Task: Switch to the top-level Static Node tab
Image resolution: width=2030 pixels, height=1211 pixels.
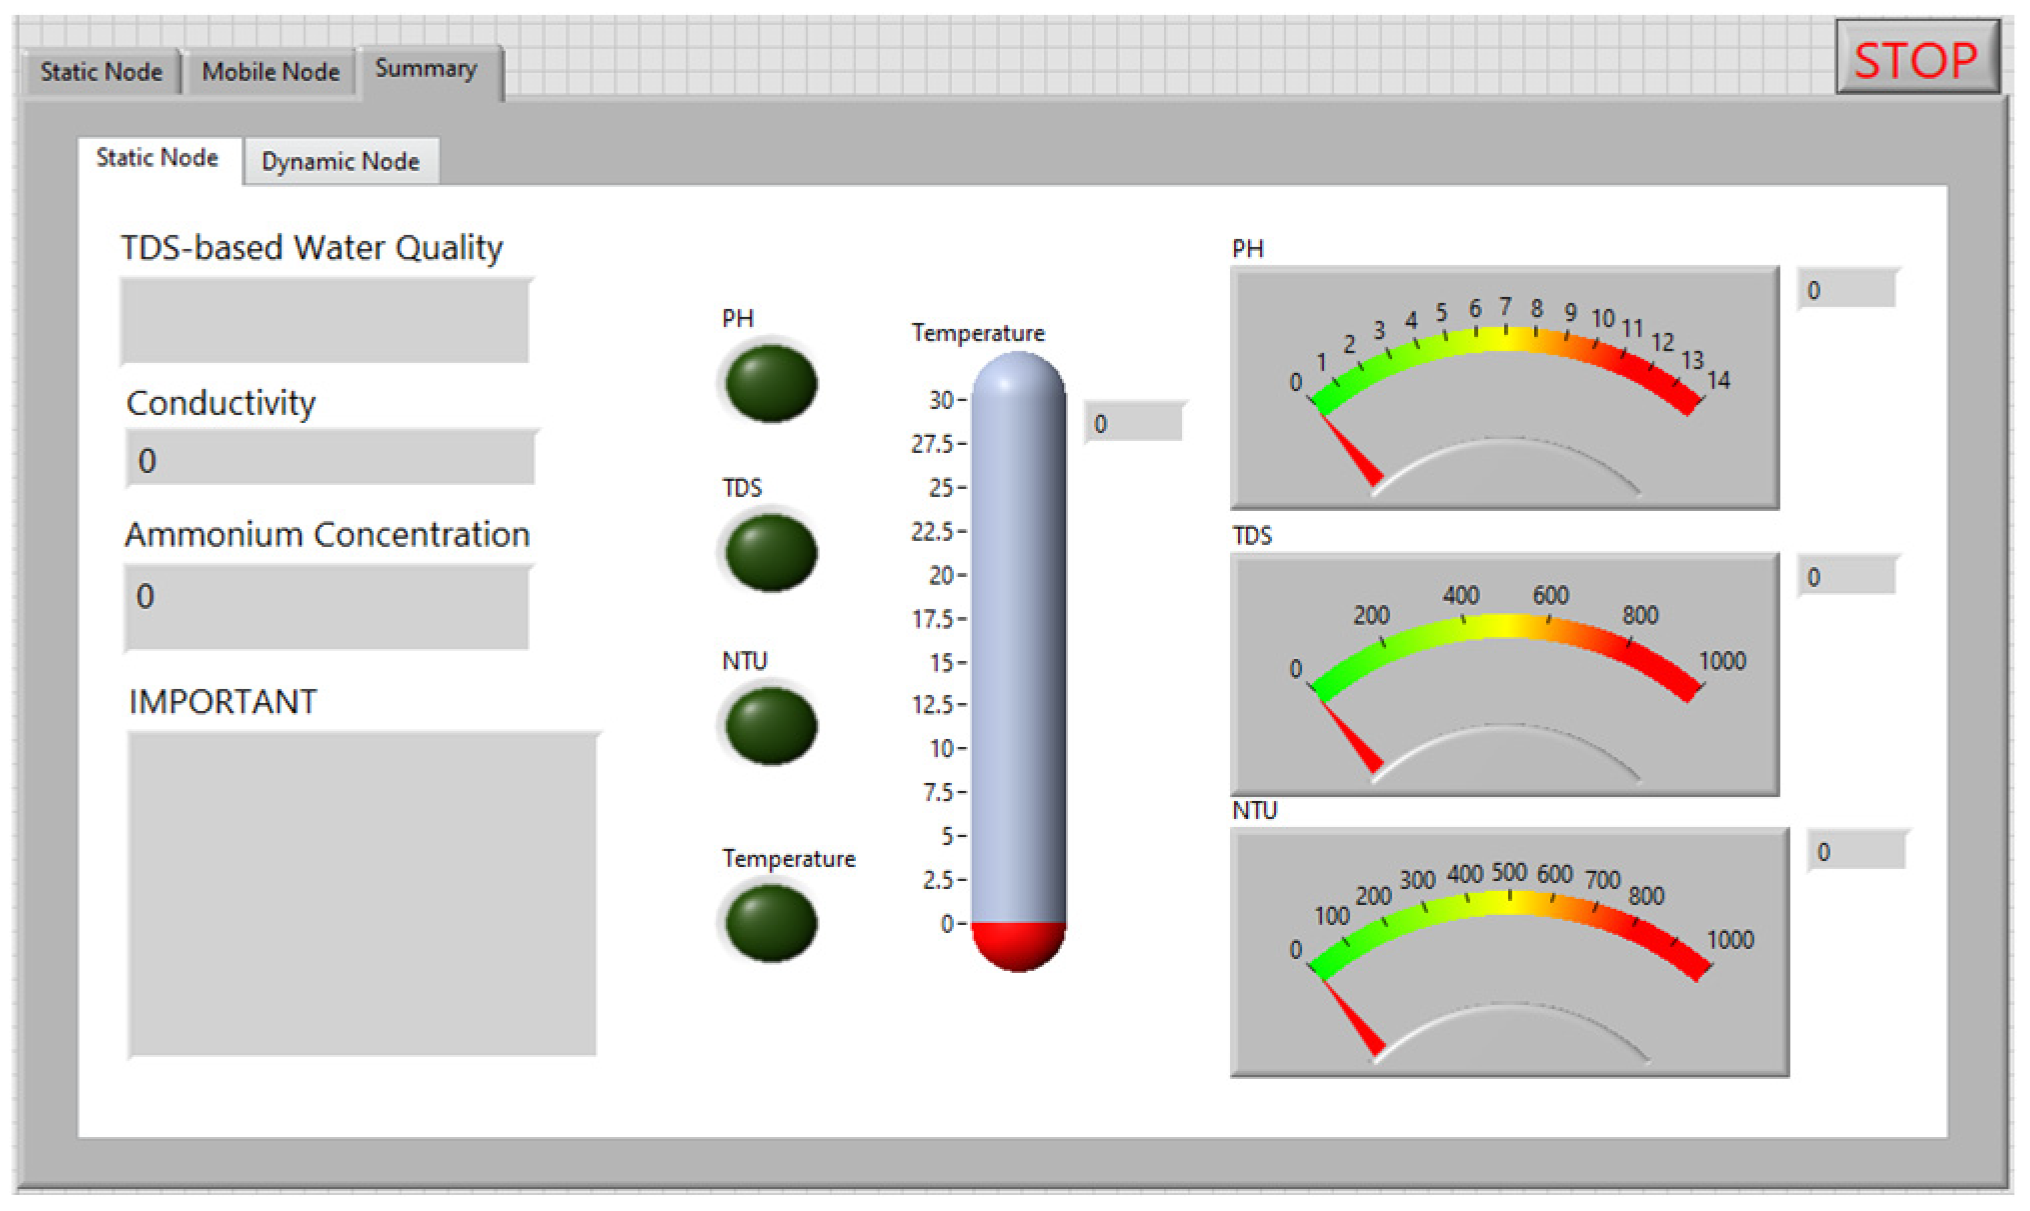Action: click(x=101, y=72)
